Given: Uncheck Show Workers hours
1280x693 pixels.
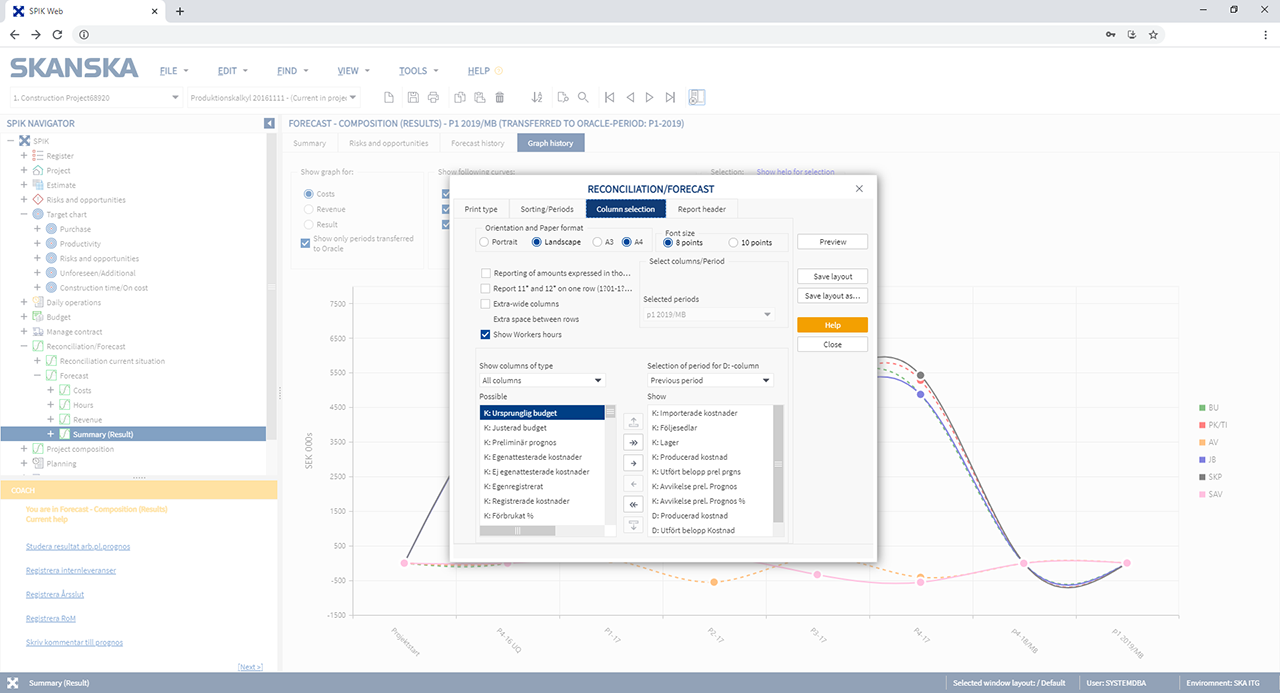Looking at the screenshot, I should pyautogui.click(x=486, y=334).
